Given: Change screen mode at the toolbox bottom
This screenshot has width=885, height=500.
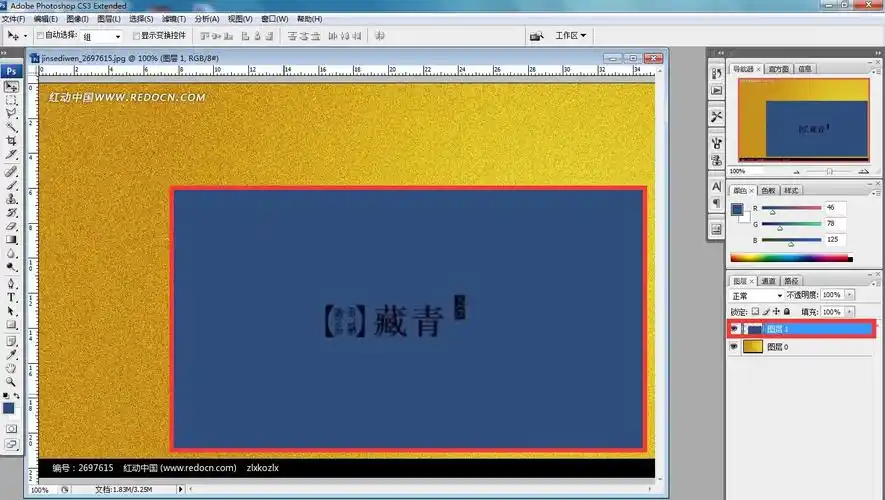Looking at the screenshot, I should (x=11, y=444).
